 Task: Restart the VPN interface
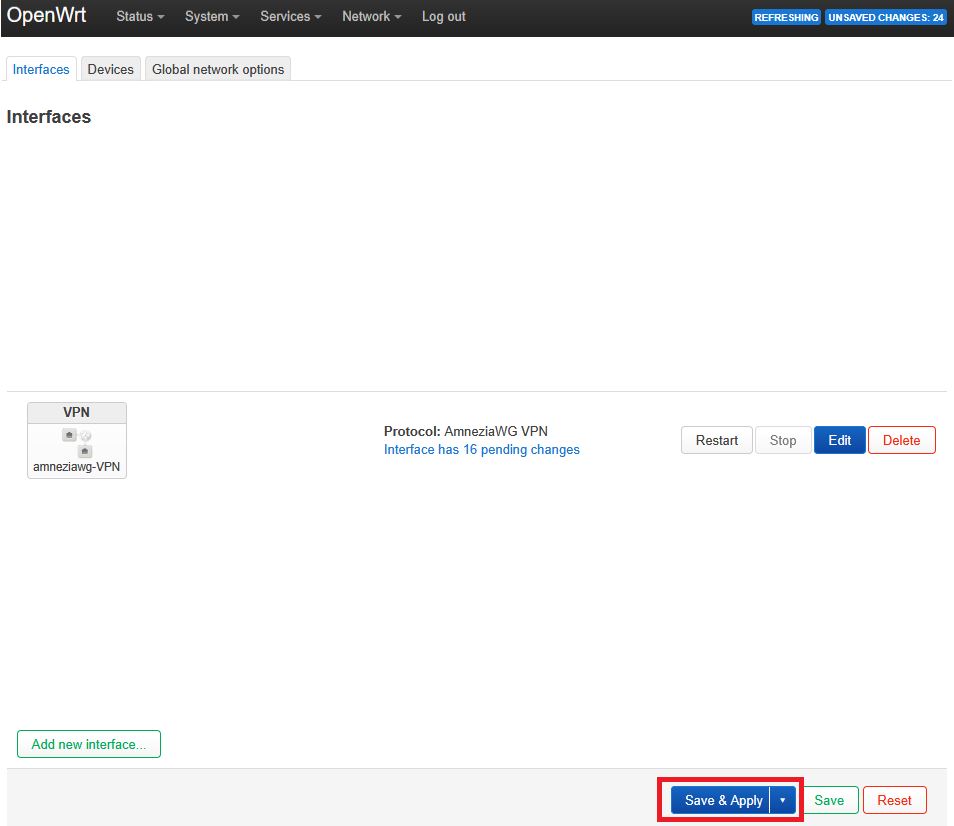click(x=716, y=440)
